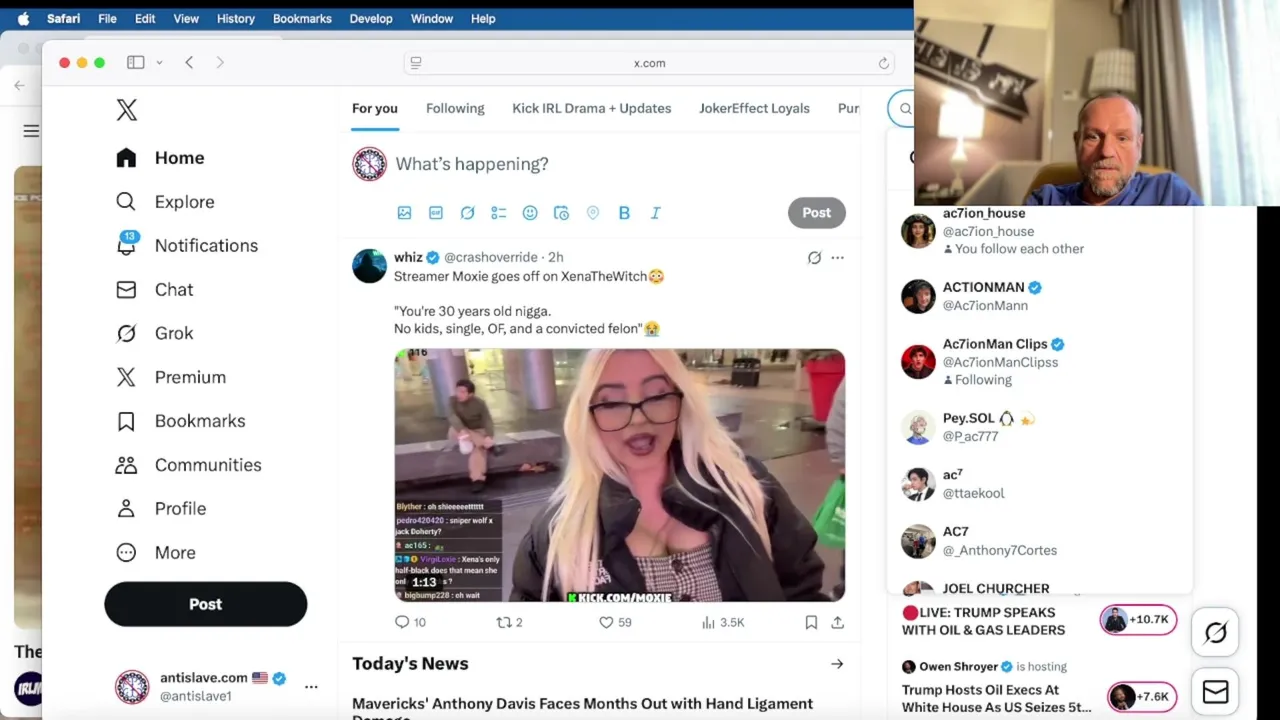Click the Grok enhance icon in composer
The width and height of the screenshot is (1280, 720).
[x=467, y=213]
